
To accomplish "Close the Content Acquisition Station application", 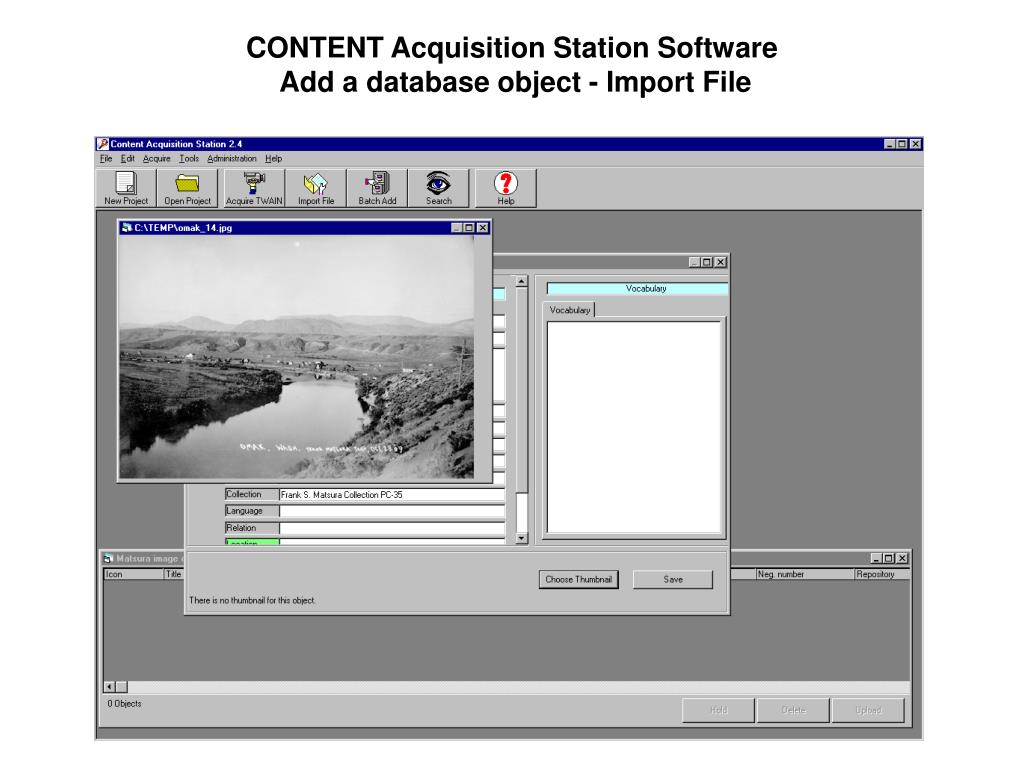I will tap(916, 144).
